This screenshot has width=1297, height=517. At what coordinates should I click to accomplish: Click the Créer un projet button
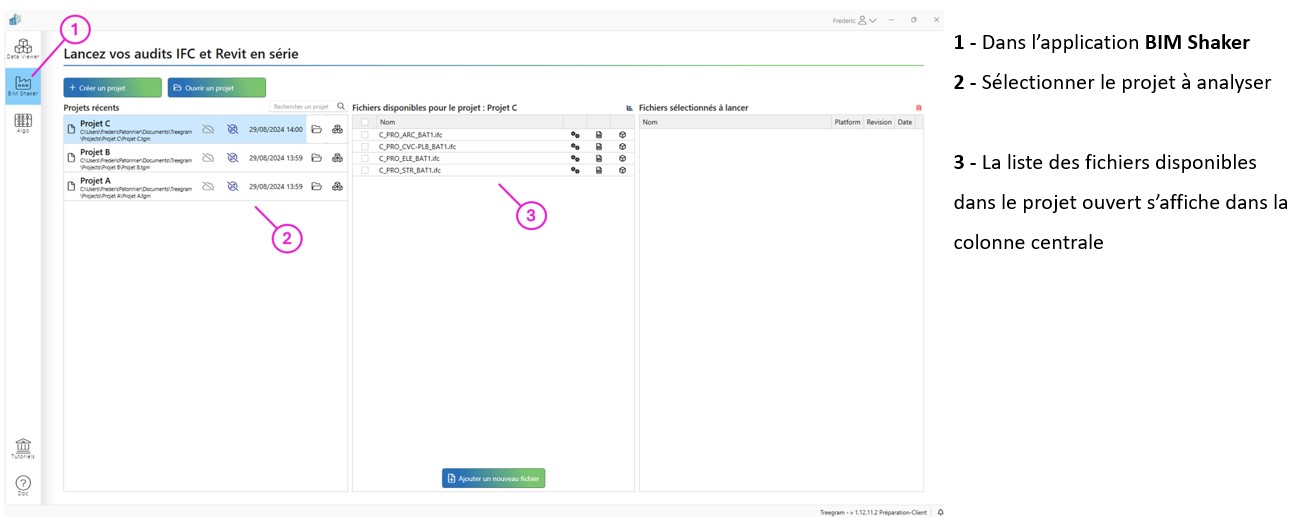(112, 88)
